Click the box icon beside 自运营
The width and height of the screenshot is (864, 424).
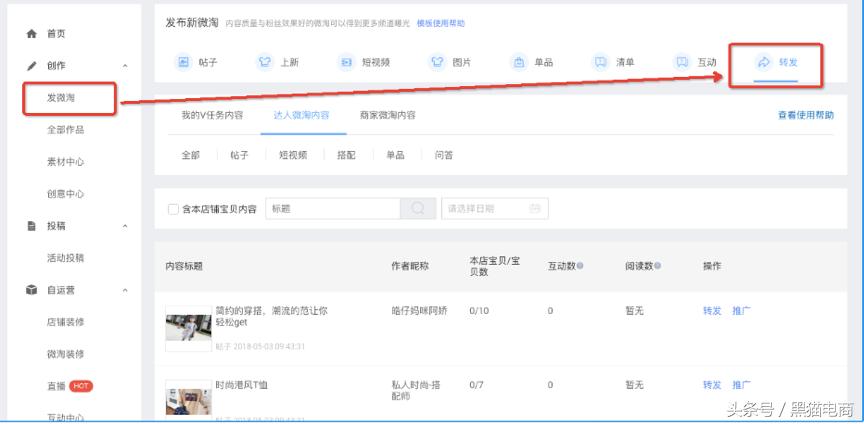point(31,290)
